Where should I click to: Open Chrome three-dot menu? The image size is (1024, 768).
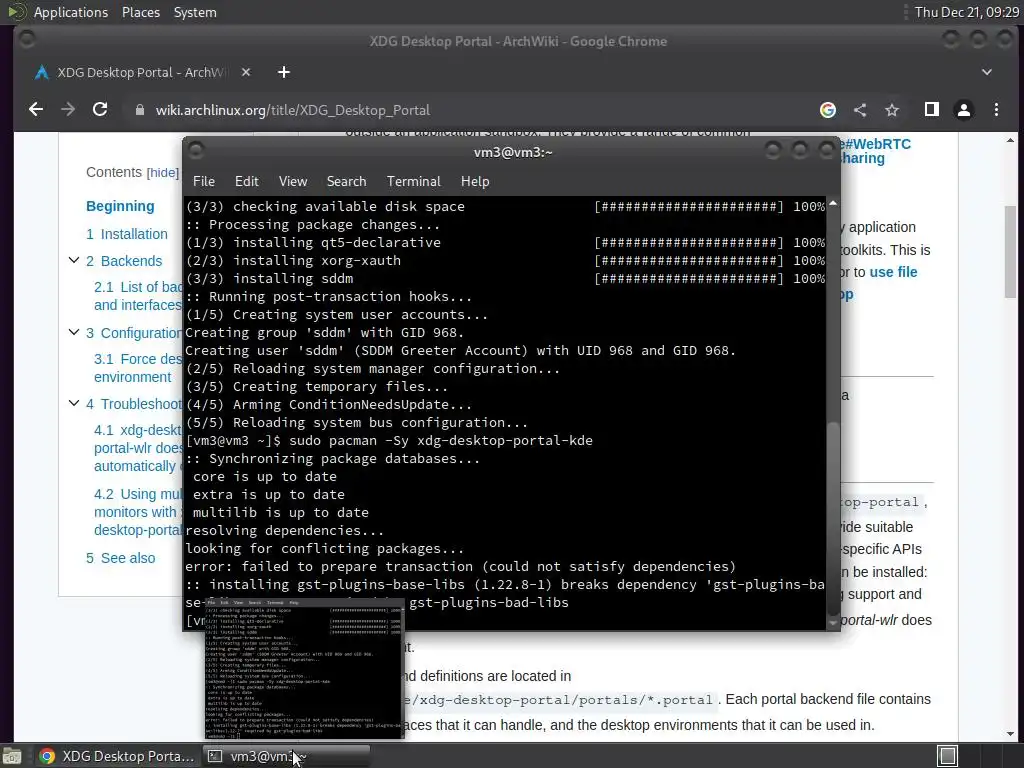click(996, 110)
